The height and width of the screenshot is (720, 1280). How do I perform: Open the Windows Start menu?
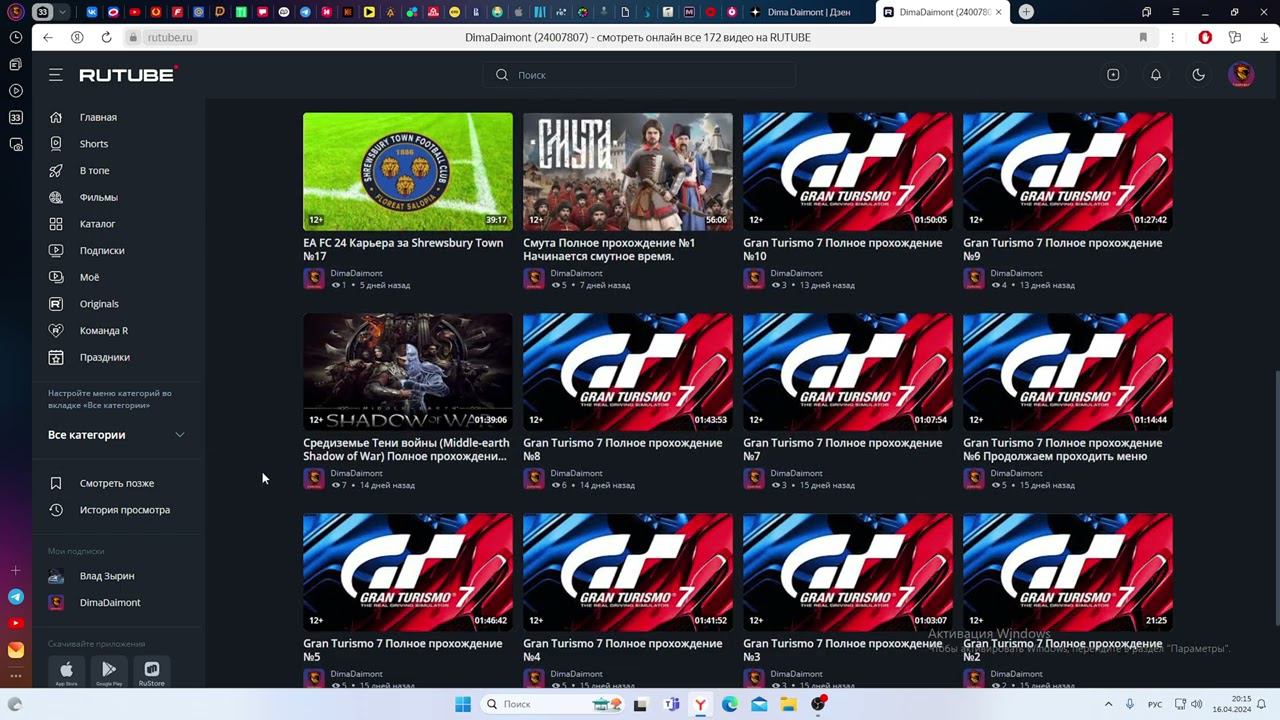pos(463,704)
